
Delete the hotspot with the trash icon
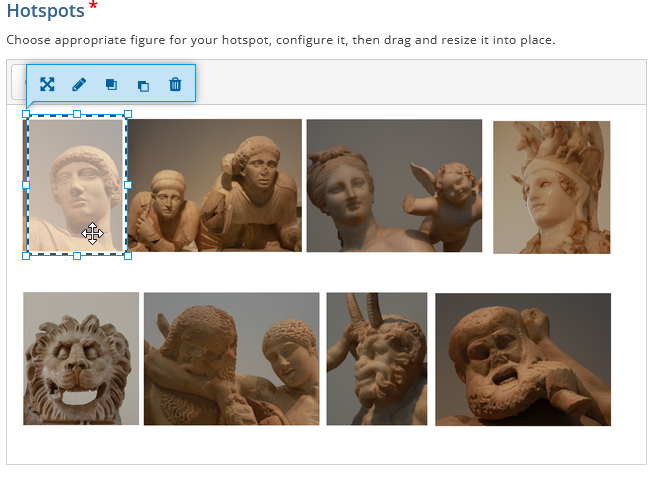point(175,85)
